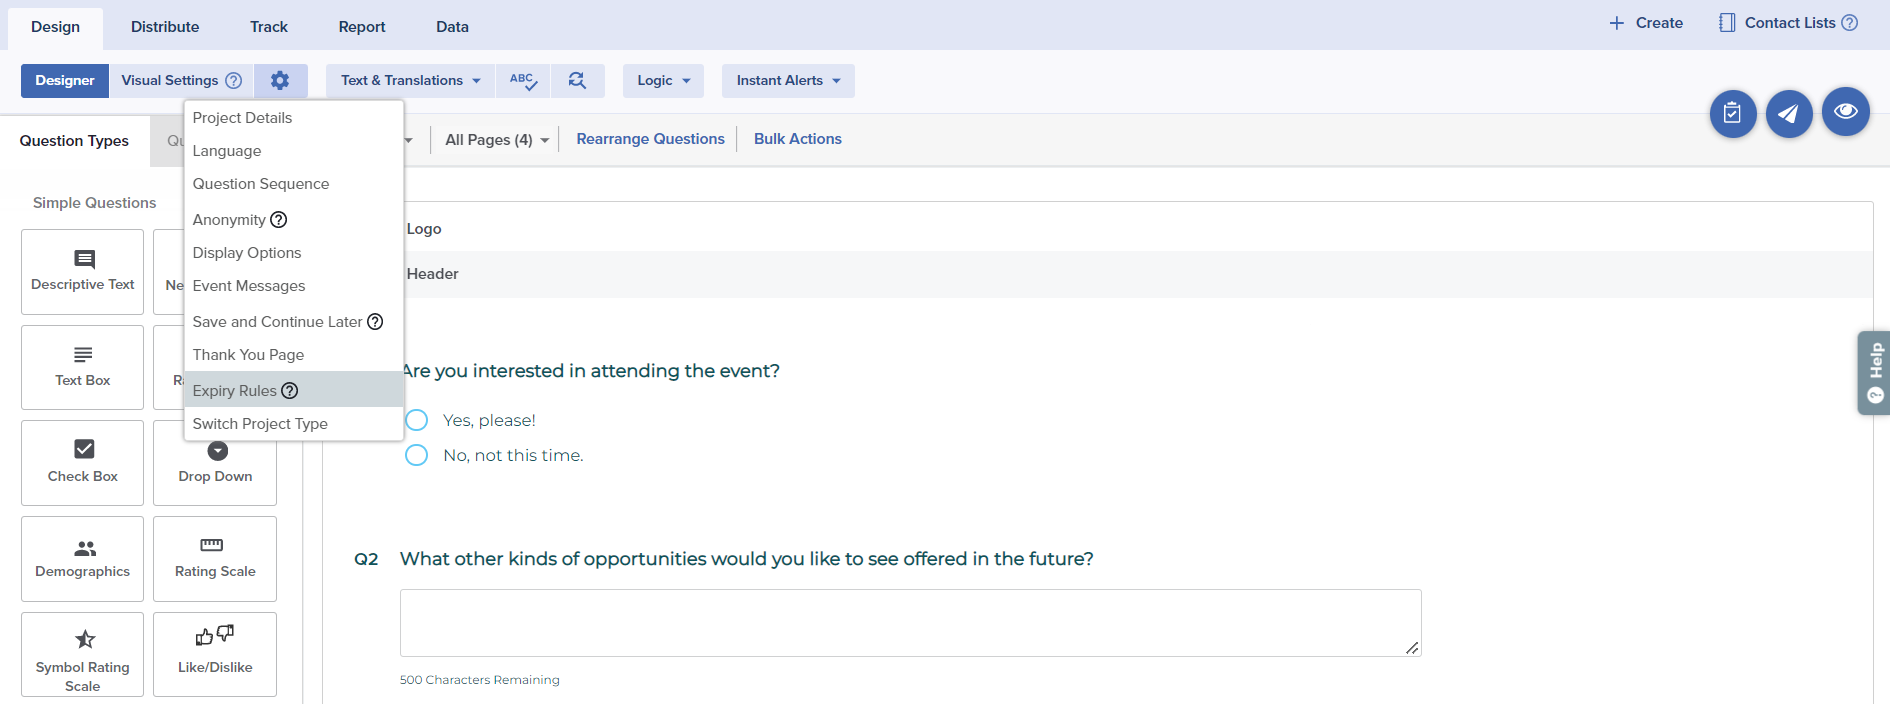
Task: Open the Bulk Actions link
Action: click(797, 139)
